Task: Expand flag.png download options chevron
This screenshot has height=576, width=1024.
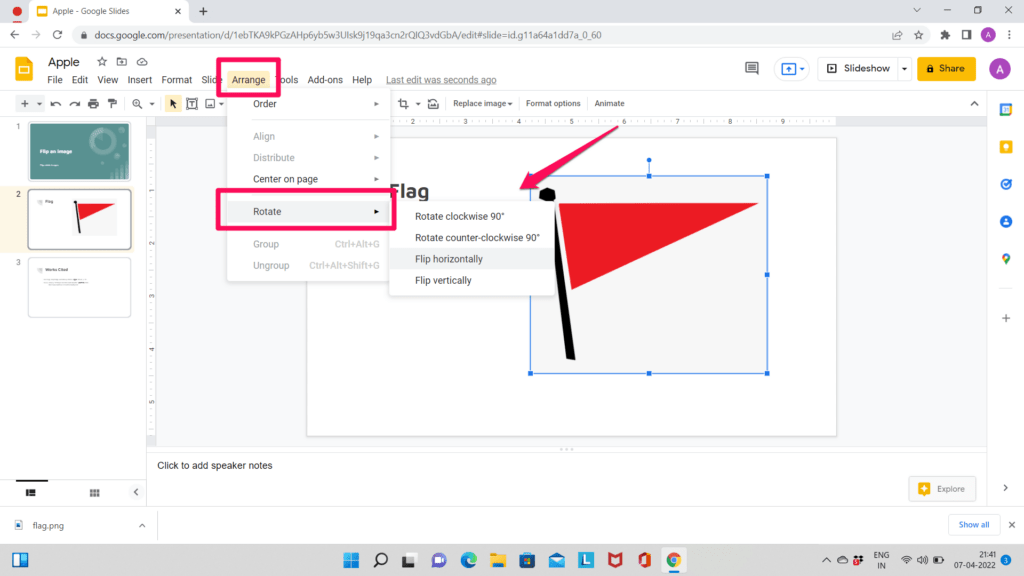Action: pos(140,524)
